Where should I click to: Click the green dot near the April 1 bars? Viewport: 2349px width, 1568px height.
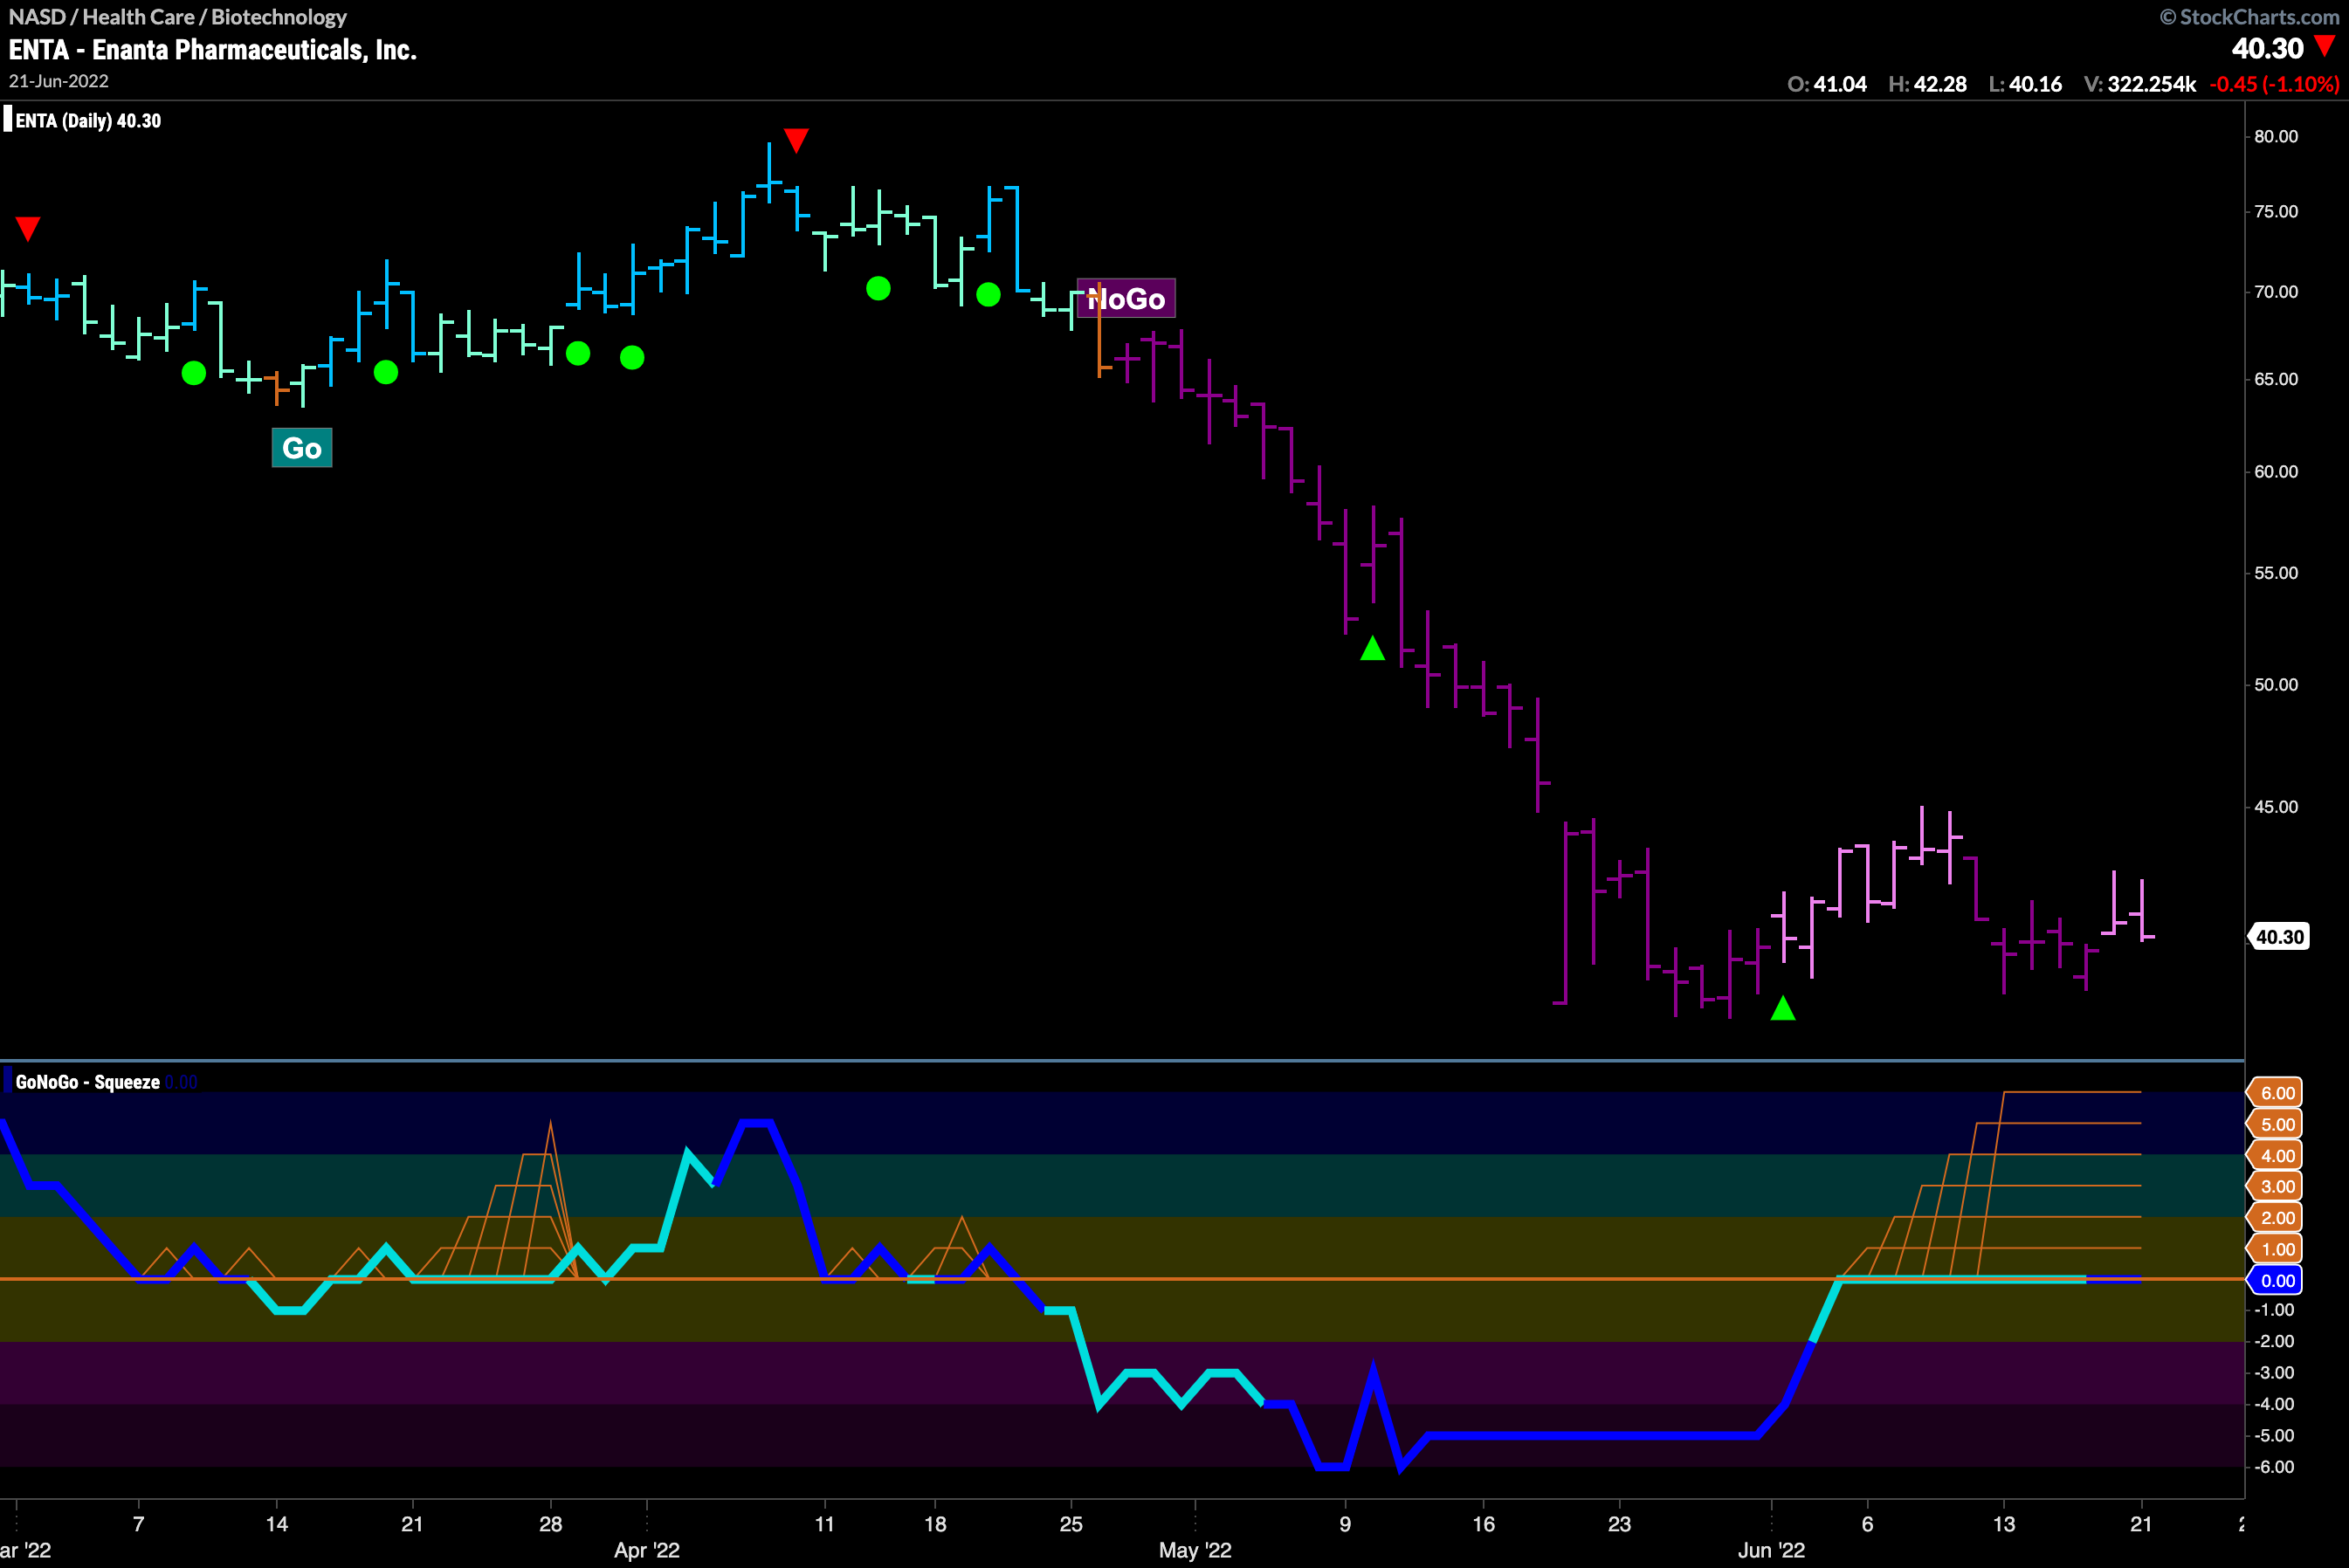pos(632,357)
